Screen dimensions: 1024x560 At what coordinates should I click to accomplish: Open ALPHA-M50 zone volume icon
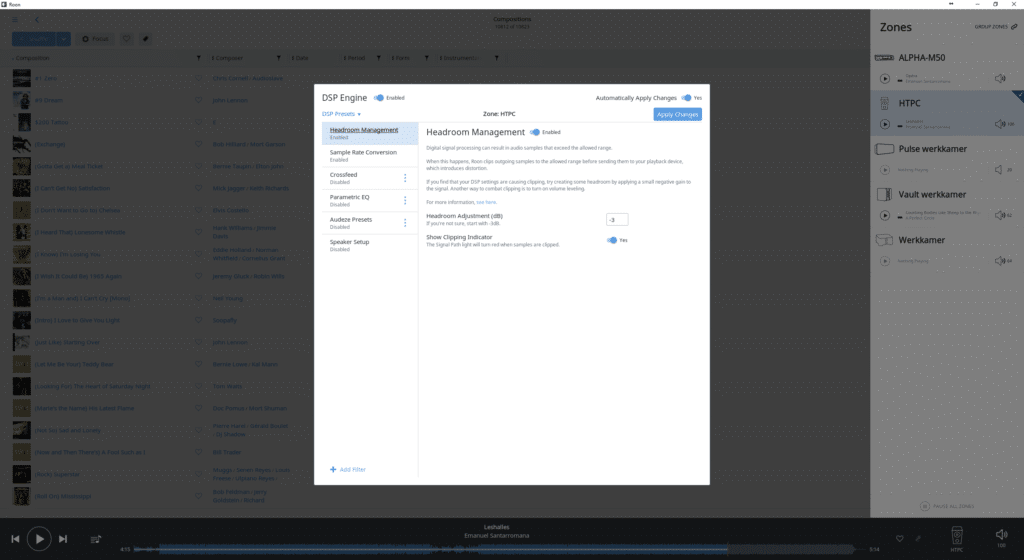pyautogui.click(x=1000, y=78)
